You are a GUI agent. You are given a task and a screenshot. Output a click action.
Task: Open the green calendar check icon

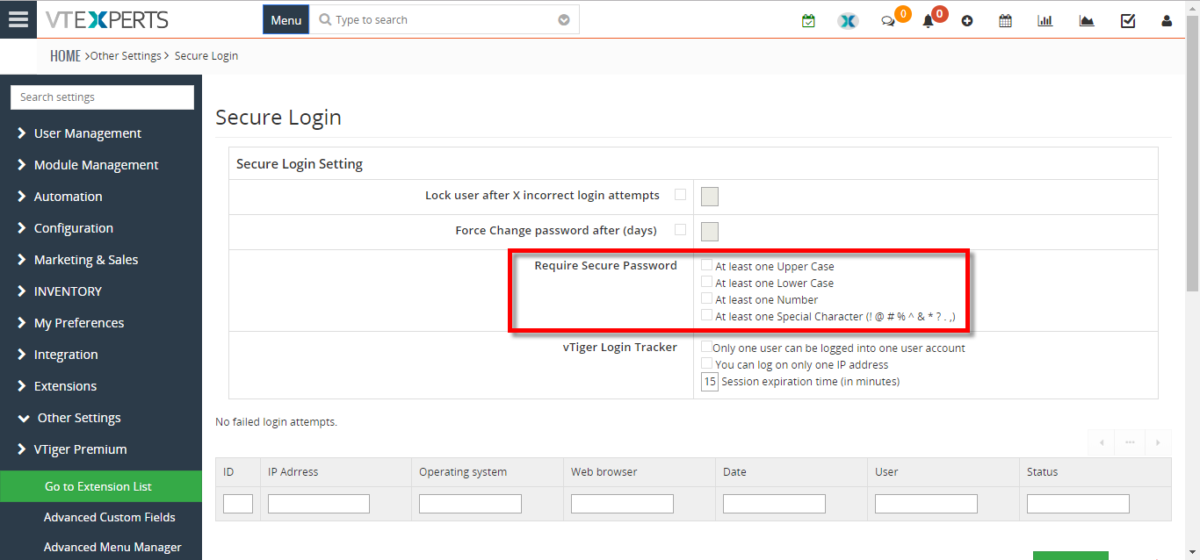pos(808,20)
